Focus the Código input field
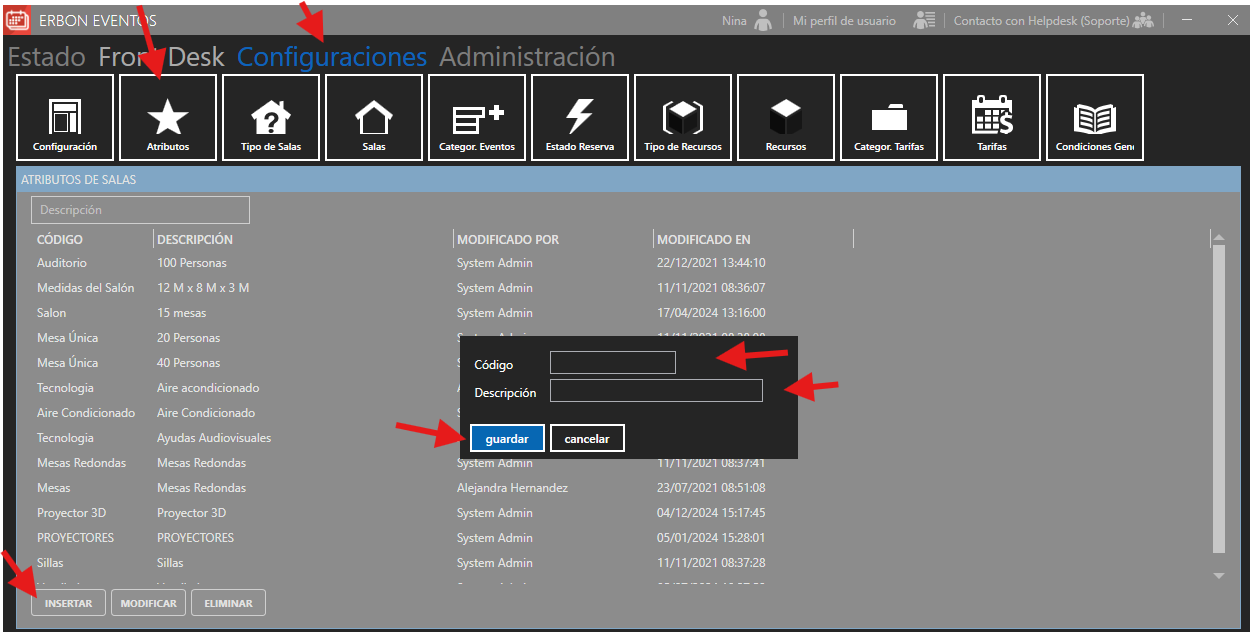The width and height of the screenshot is (1250, 632). 612,363
